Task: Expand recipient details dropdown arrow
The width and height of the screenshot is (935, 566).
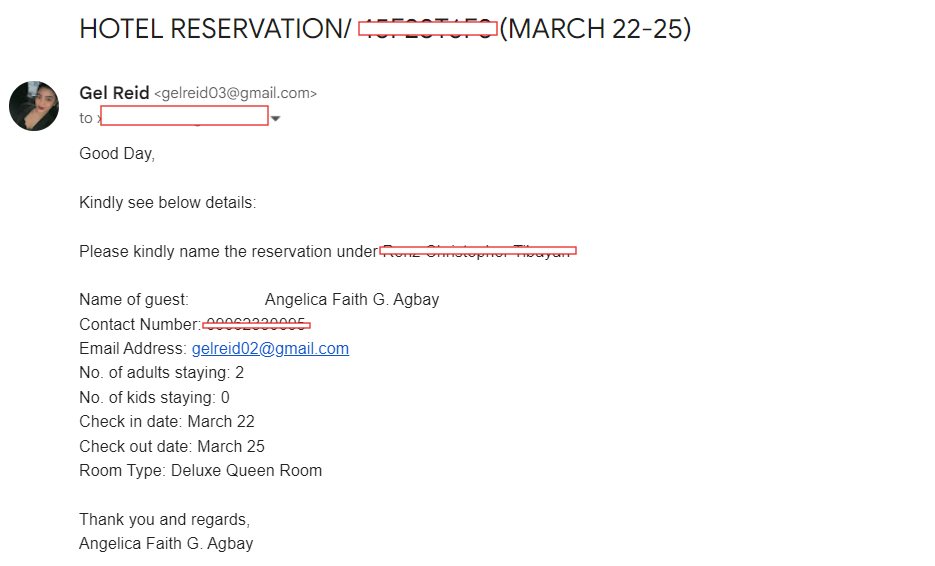Action: pos(275,119)
